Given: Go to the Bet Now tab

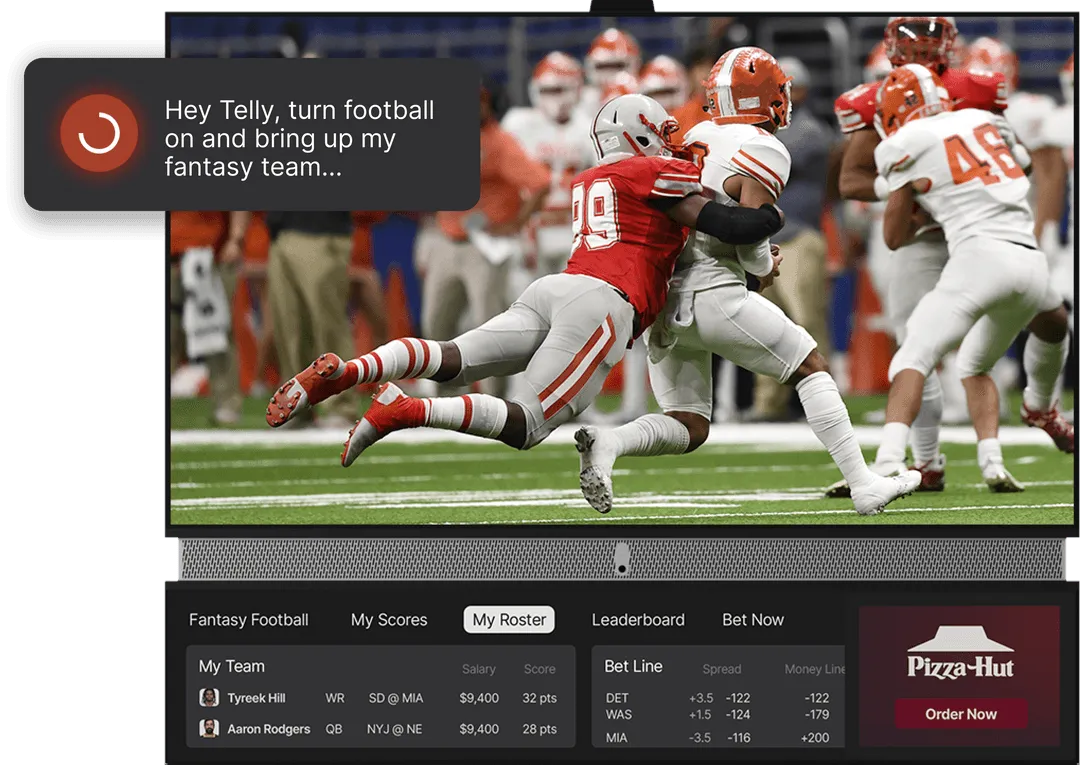Looking at the screenshot, I should point(753,620).
